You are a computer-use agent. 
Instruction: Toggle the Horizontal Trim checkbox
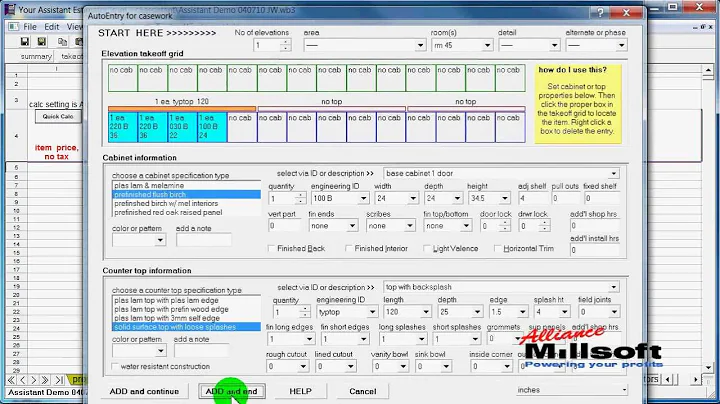[x=497, y=248]
